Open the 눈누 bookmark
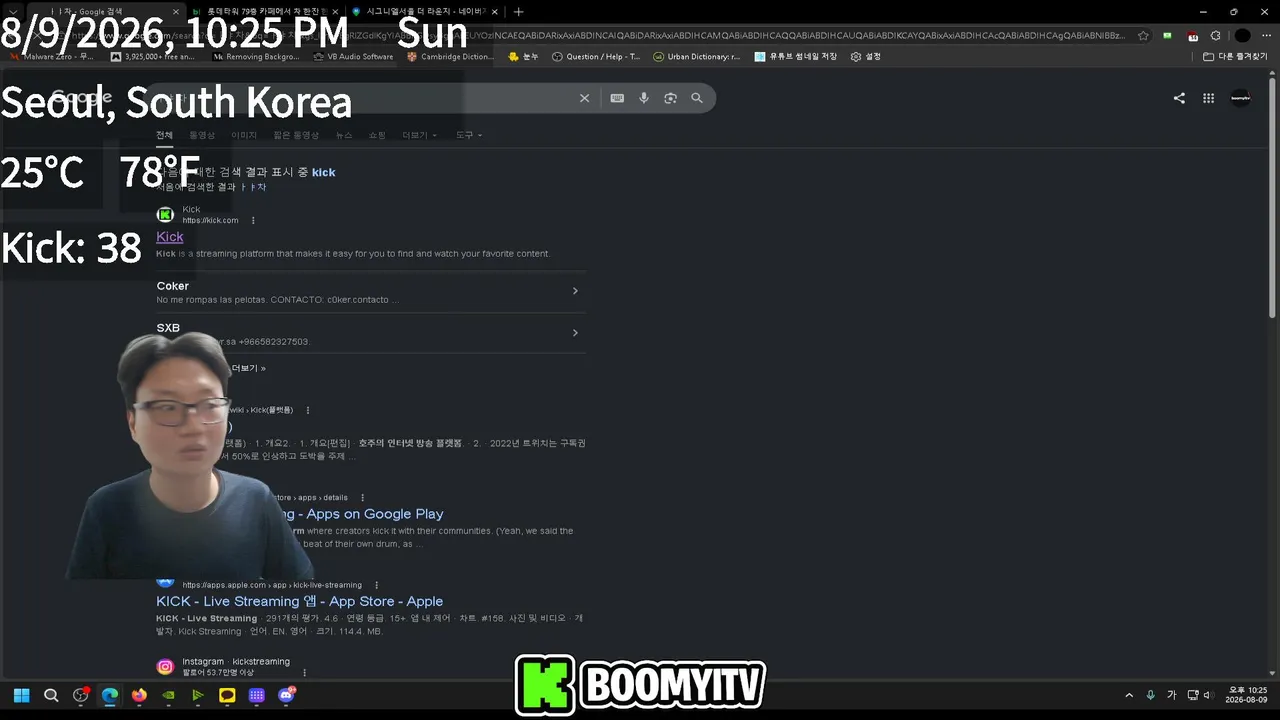Viewport: 1280px width, 720px height. [525, 57]
